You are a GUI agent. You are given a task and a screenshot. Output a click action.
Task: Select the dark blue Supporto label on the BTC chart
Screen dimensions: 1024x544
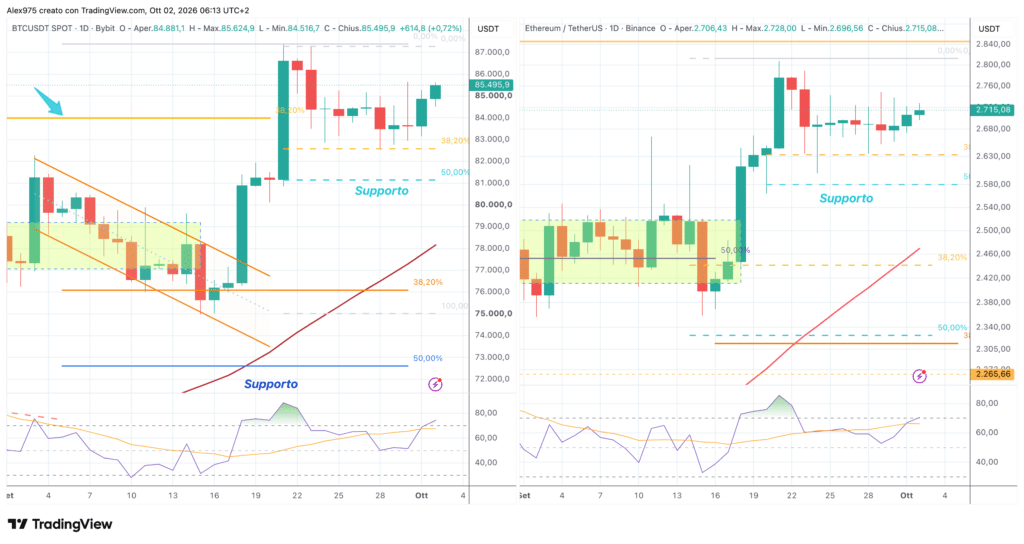(x=270, y=384)
